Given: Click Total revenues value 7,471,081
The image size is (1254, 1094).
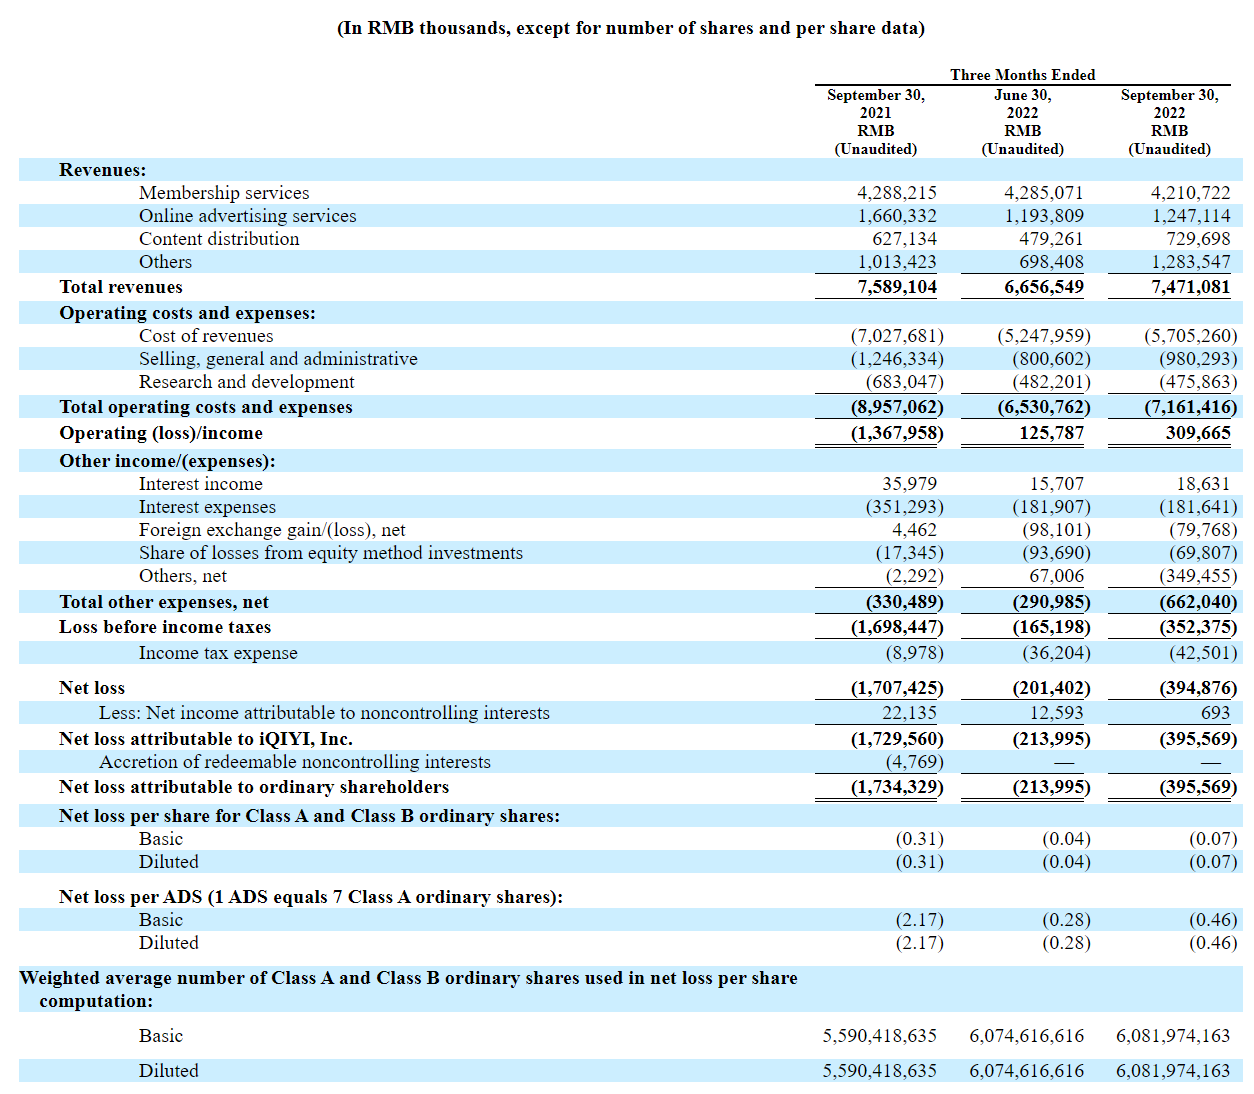Looking at the screenshot, I should (x=1191, y=287).
